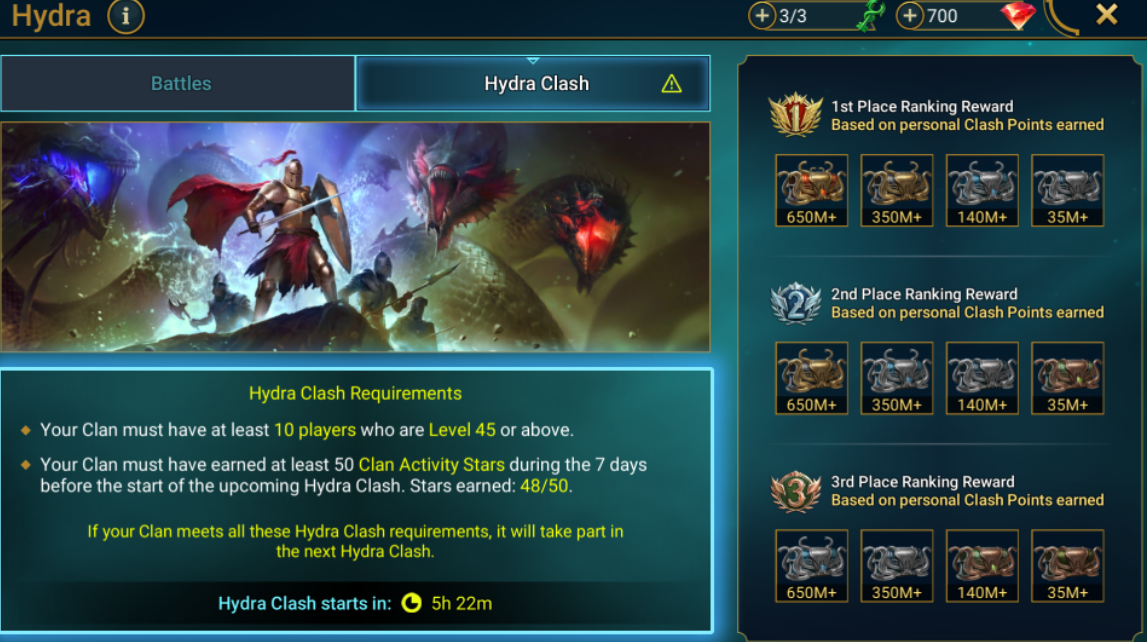View 3rd place 35M+ reward chest
Image resolution: width=1147 pixels, height=642 pixels.
(x=1067, y=566)
